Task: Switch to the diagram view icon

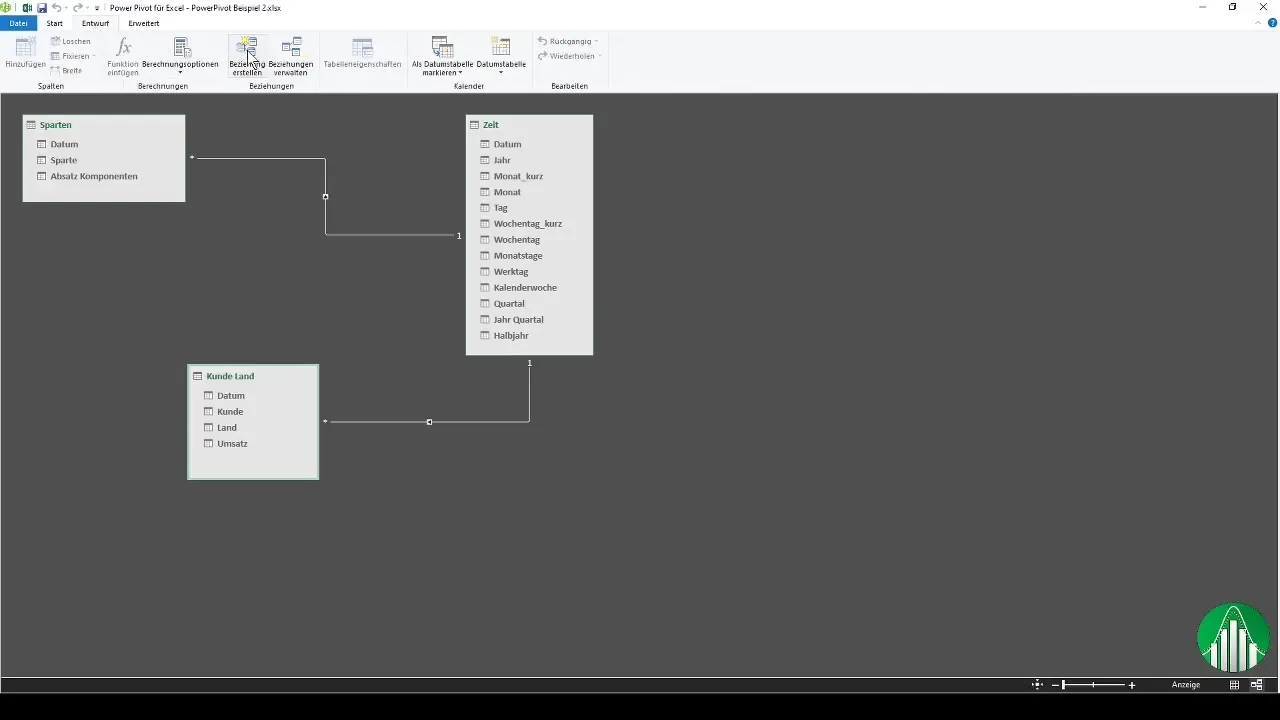Action: pos(1257,685)
